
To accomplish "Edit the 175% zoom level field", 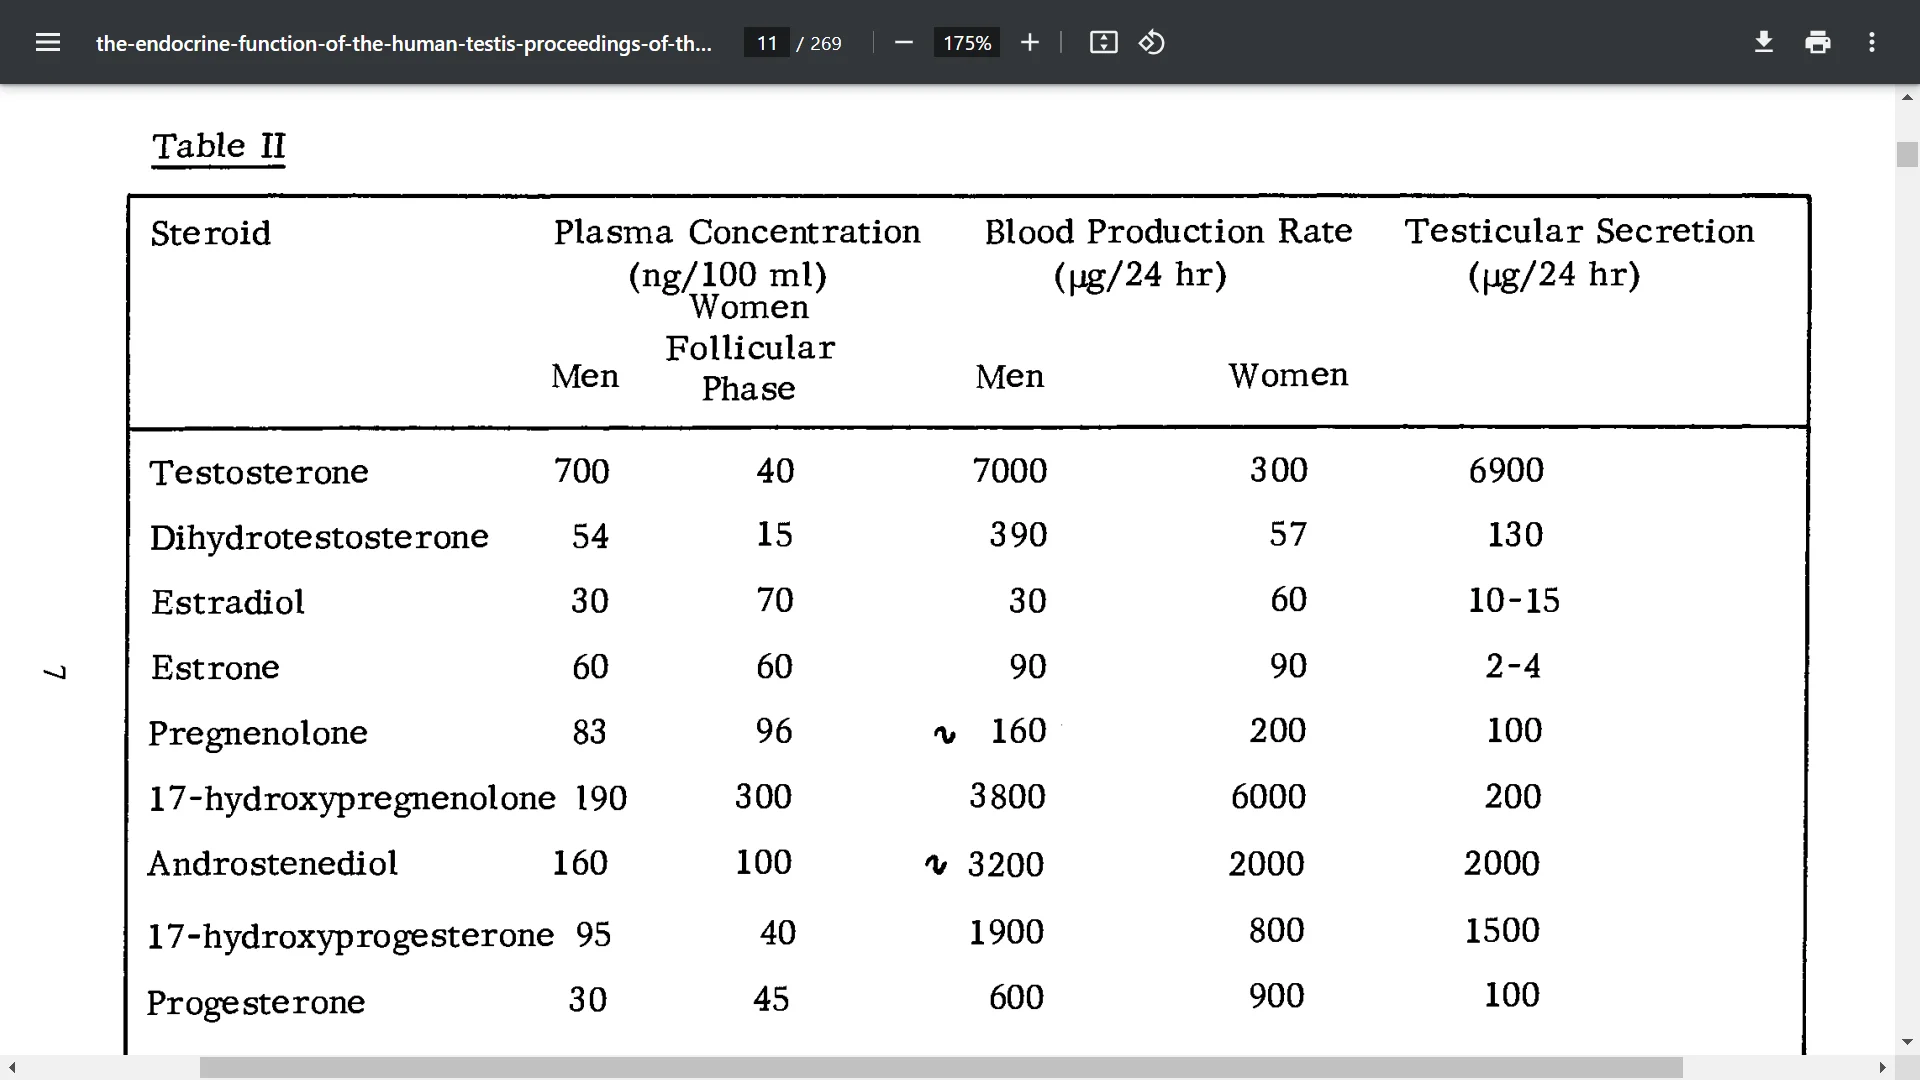I will pyautogui.click(x=967, y=42).
